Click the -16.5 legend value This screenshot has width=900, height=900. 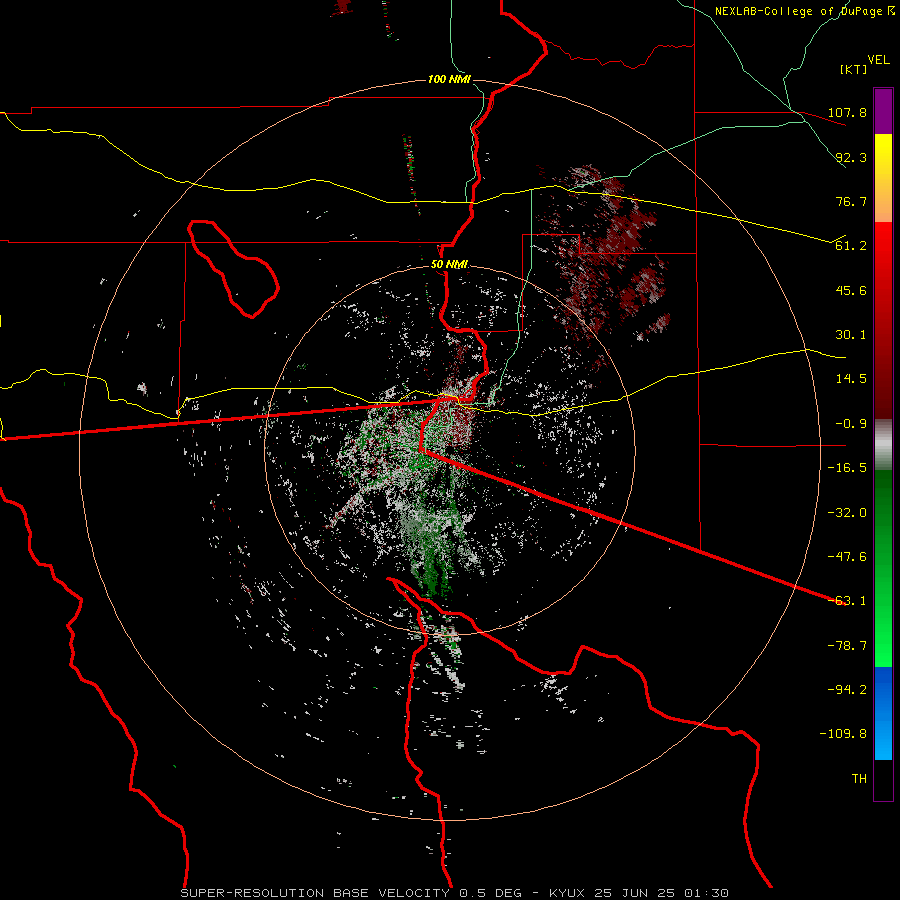[847, 468]
